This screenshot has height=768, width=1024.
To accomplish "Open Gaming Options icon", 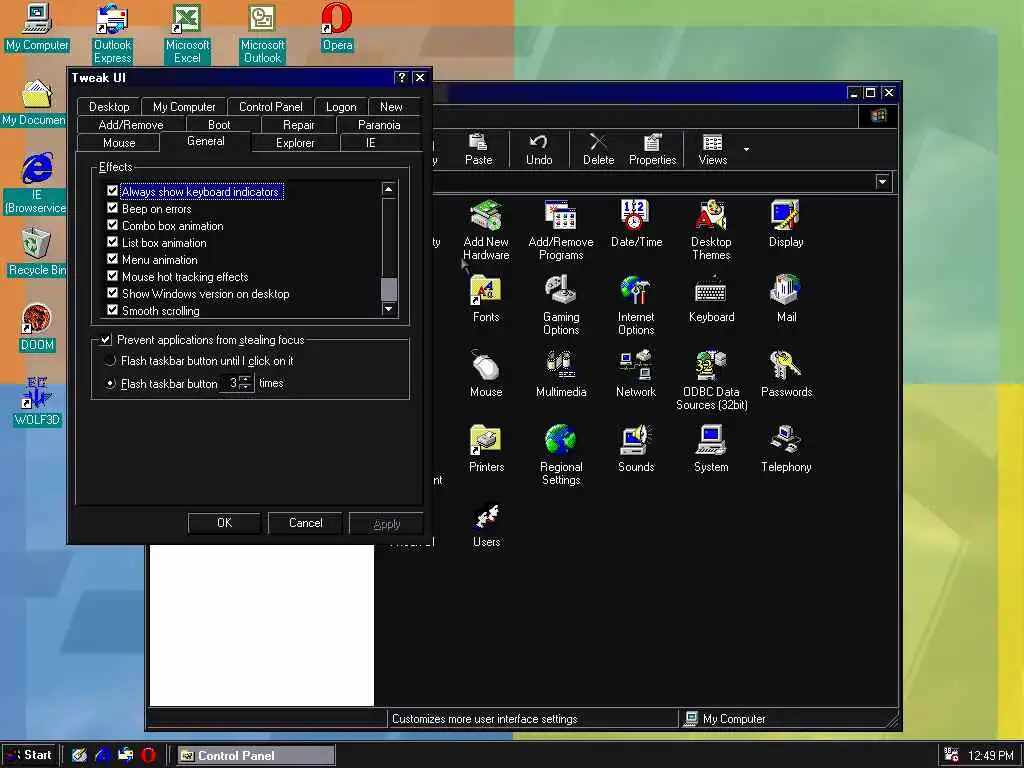I will tap(560, 304).
